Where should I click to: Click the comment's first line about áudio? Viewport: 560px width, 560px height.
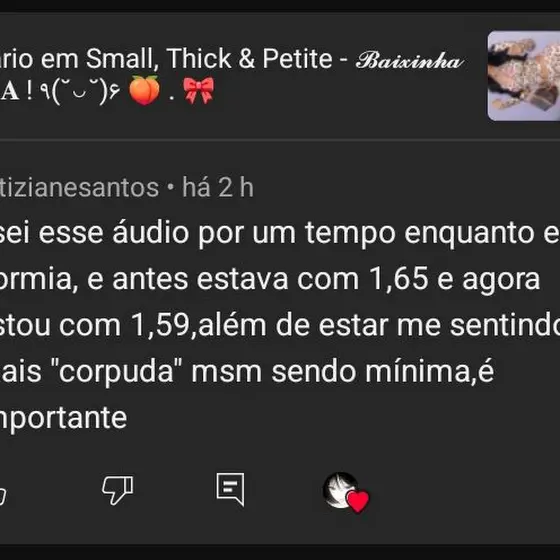coord(280,233)
